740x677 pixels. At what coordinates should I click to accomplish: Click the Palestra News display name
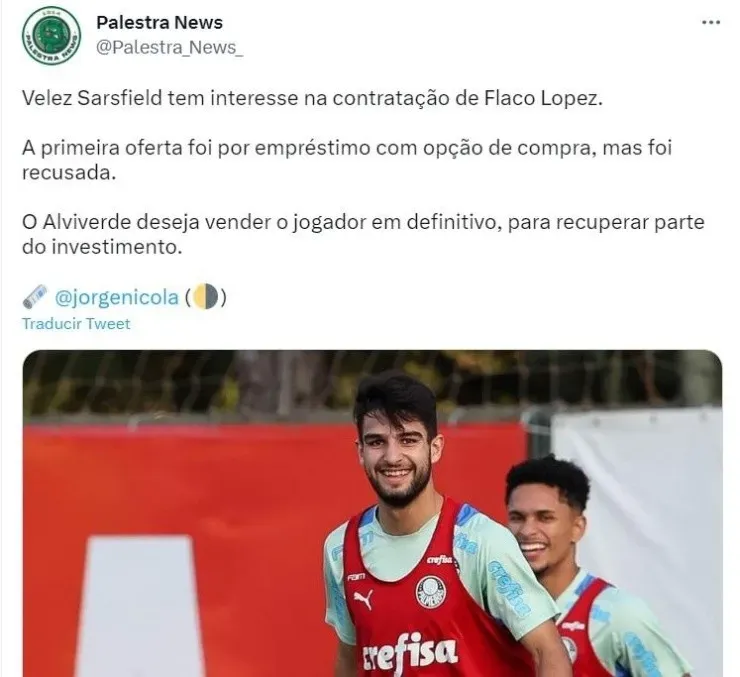[x=160, y=22]
